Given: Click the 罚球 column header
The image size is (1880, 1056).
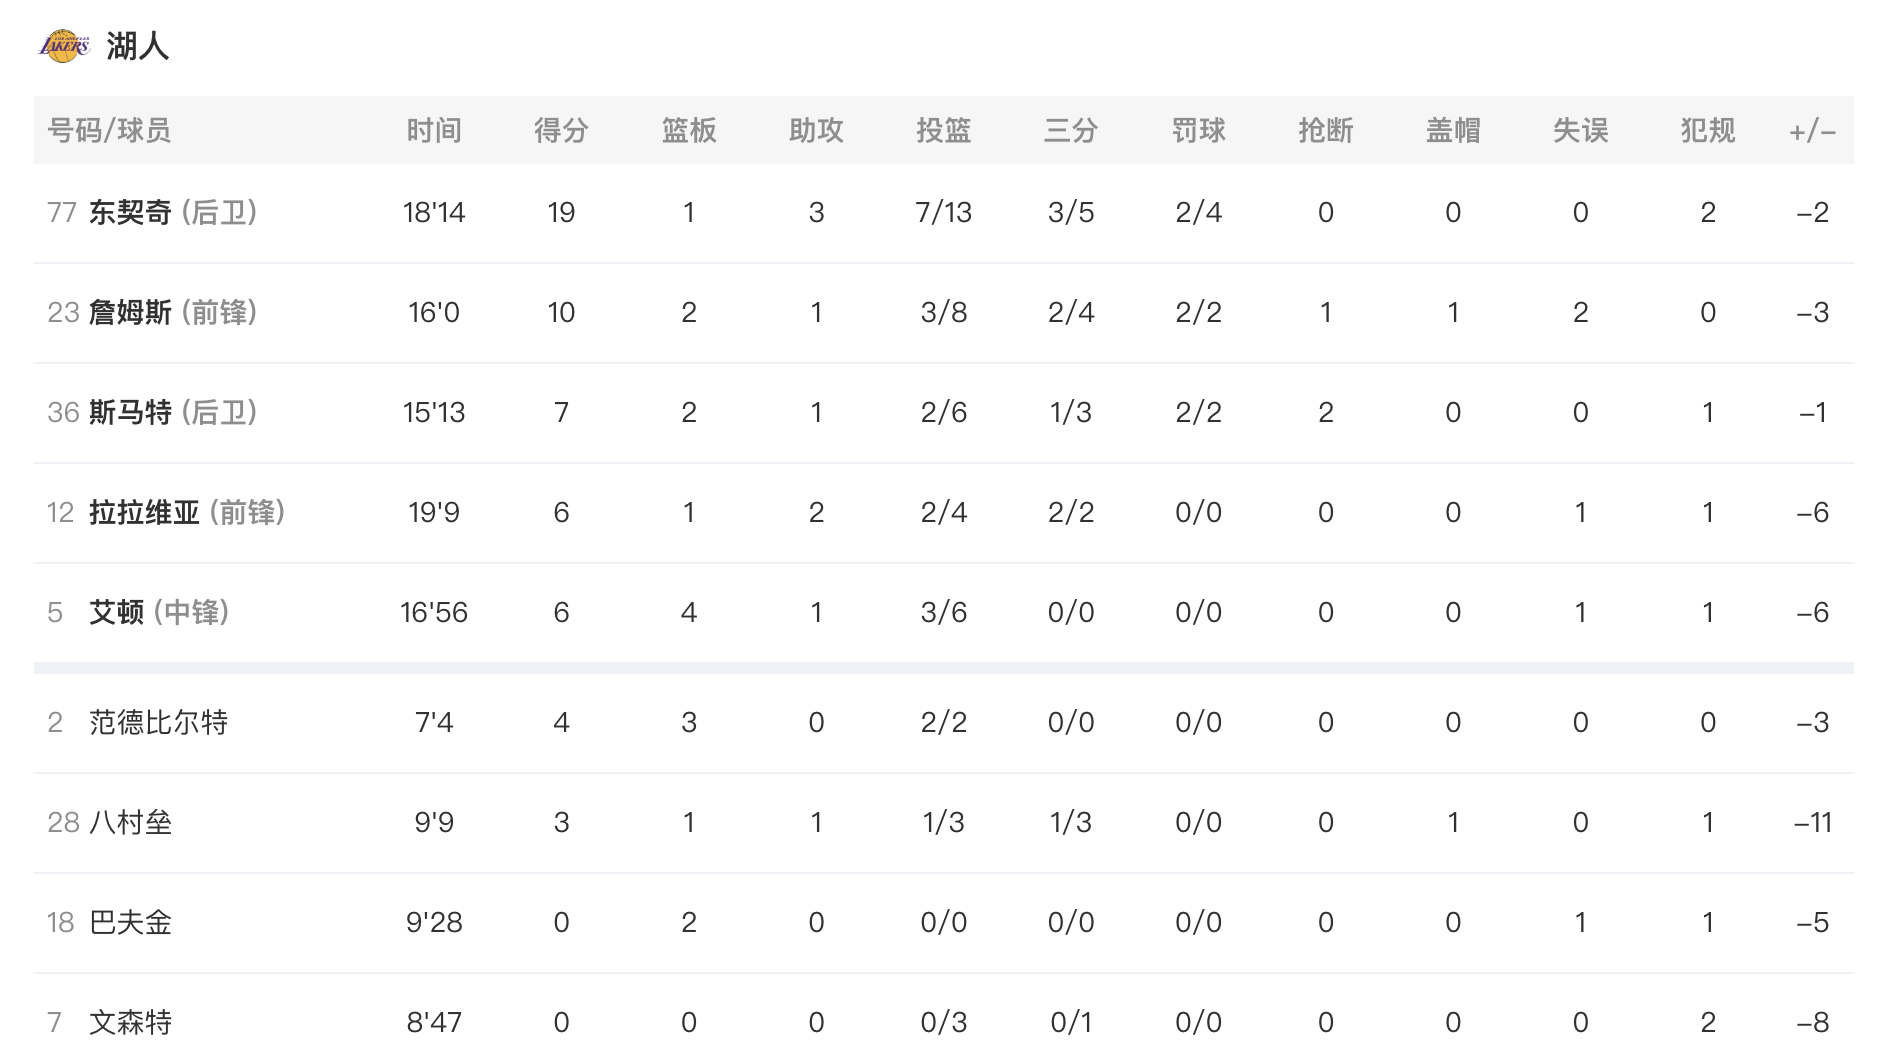Looking at the screenshot, I should click(1198, 130).
